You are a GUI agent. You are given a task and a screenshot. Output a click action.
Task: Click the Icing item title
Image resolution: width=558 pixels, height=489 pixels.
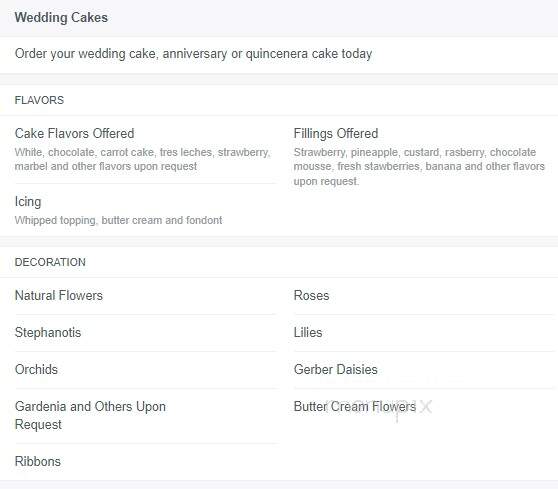click(x=28, y=201)
